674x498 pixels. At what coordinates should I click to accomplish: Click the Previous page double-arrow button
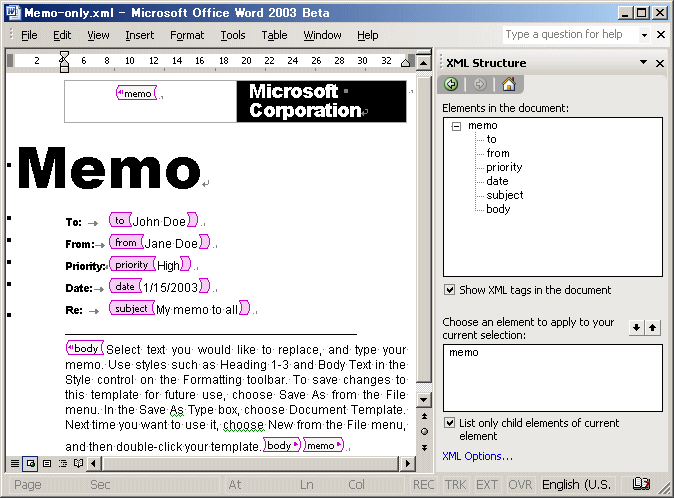click(424, 416)
